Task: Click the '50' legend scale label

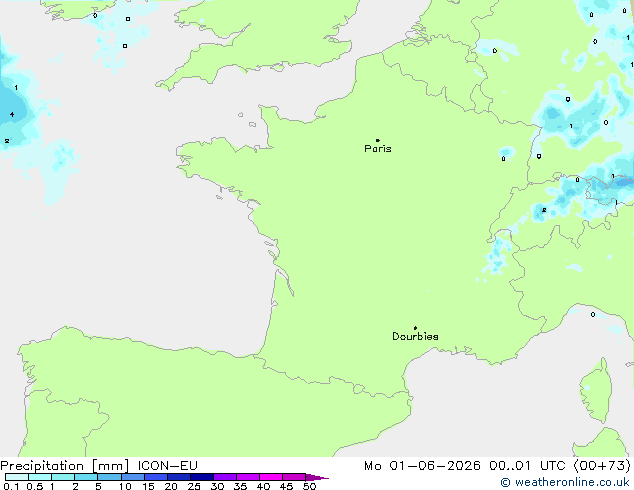Action: click(x=309, y=486)
